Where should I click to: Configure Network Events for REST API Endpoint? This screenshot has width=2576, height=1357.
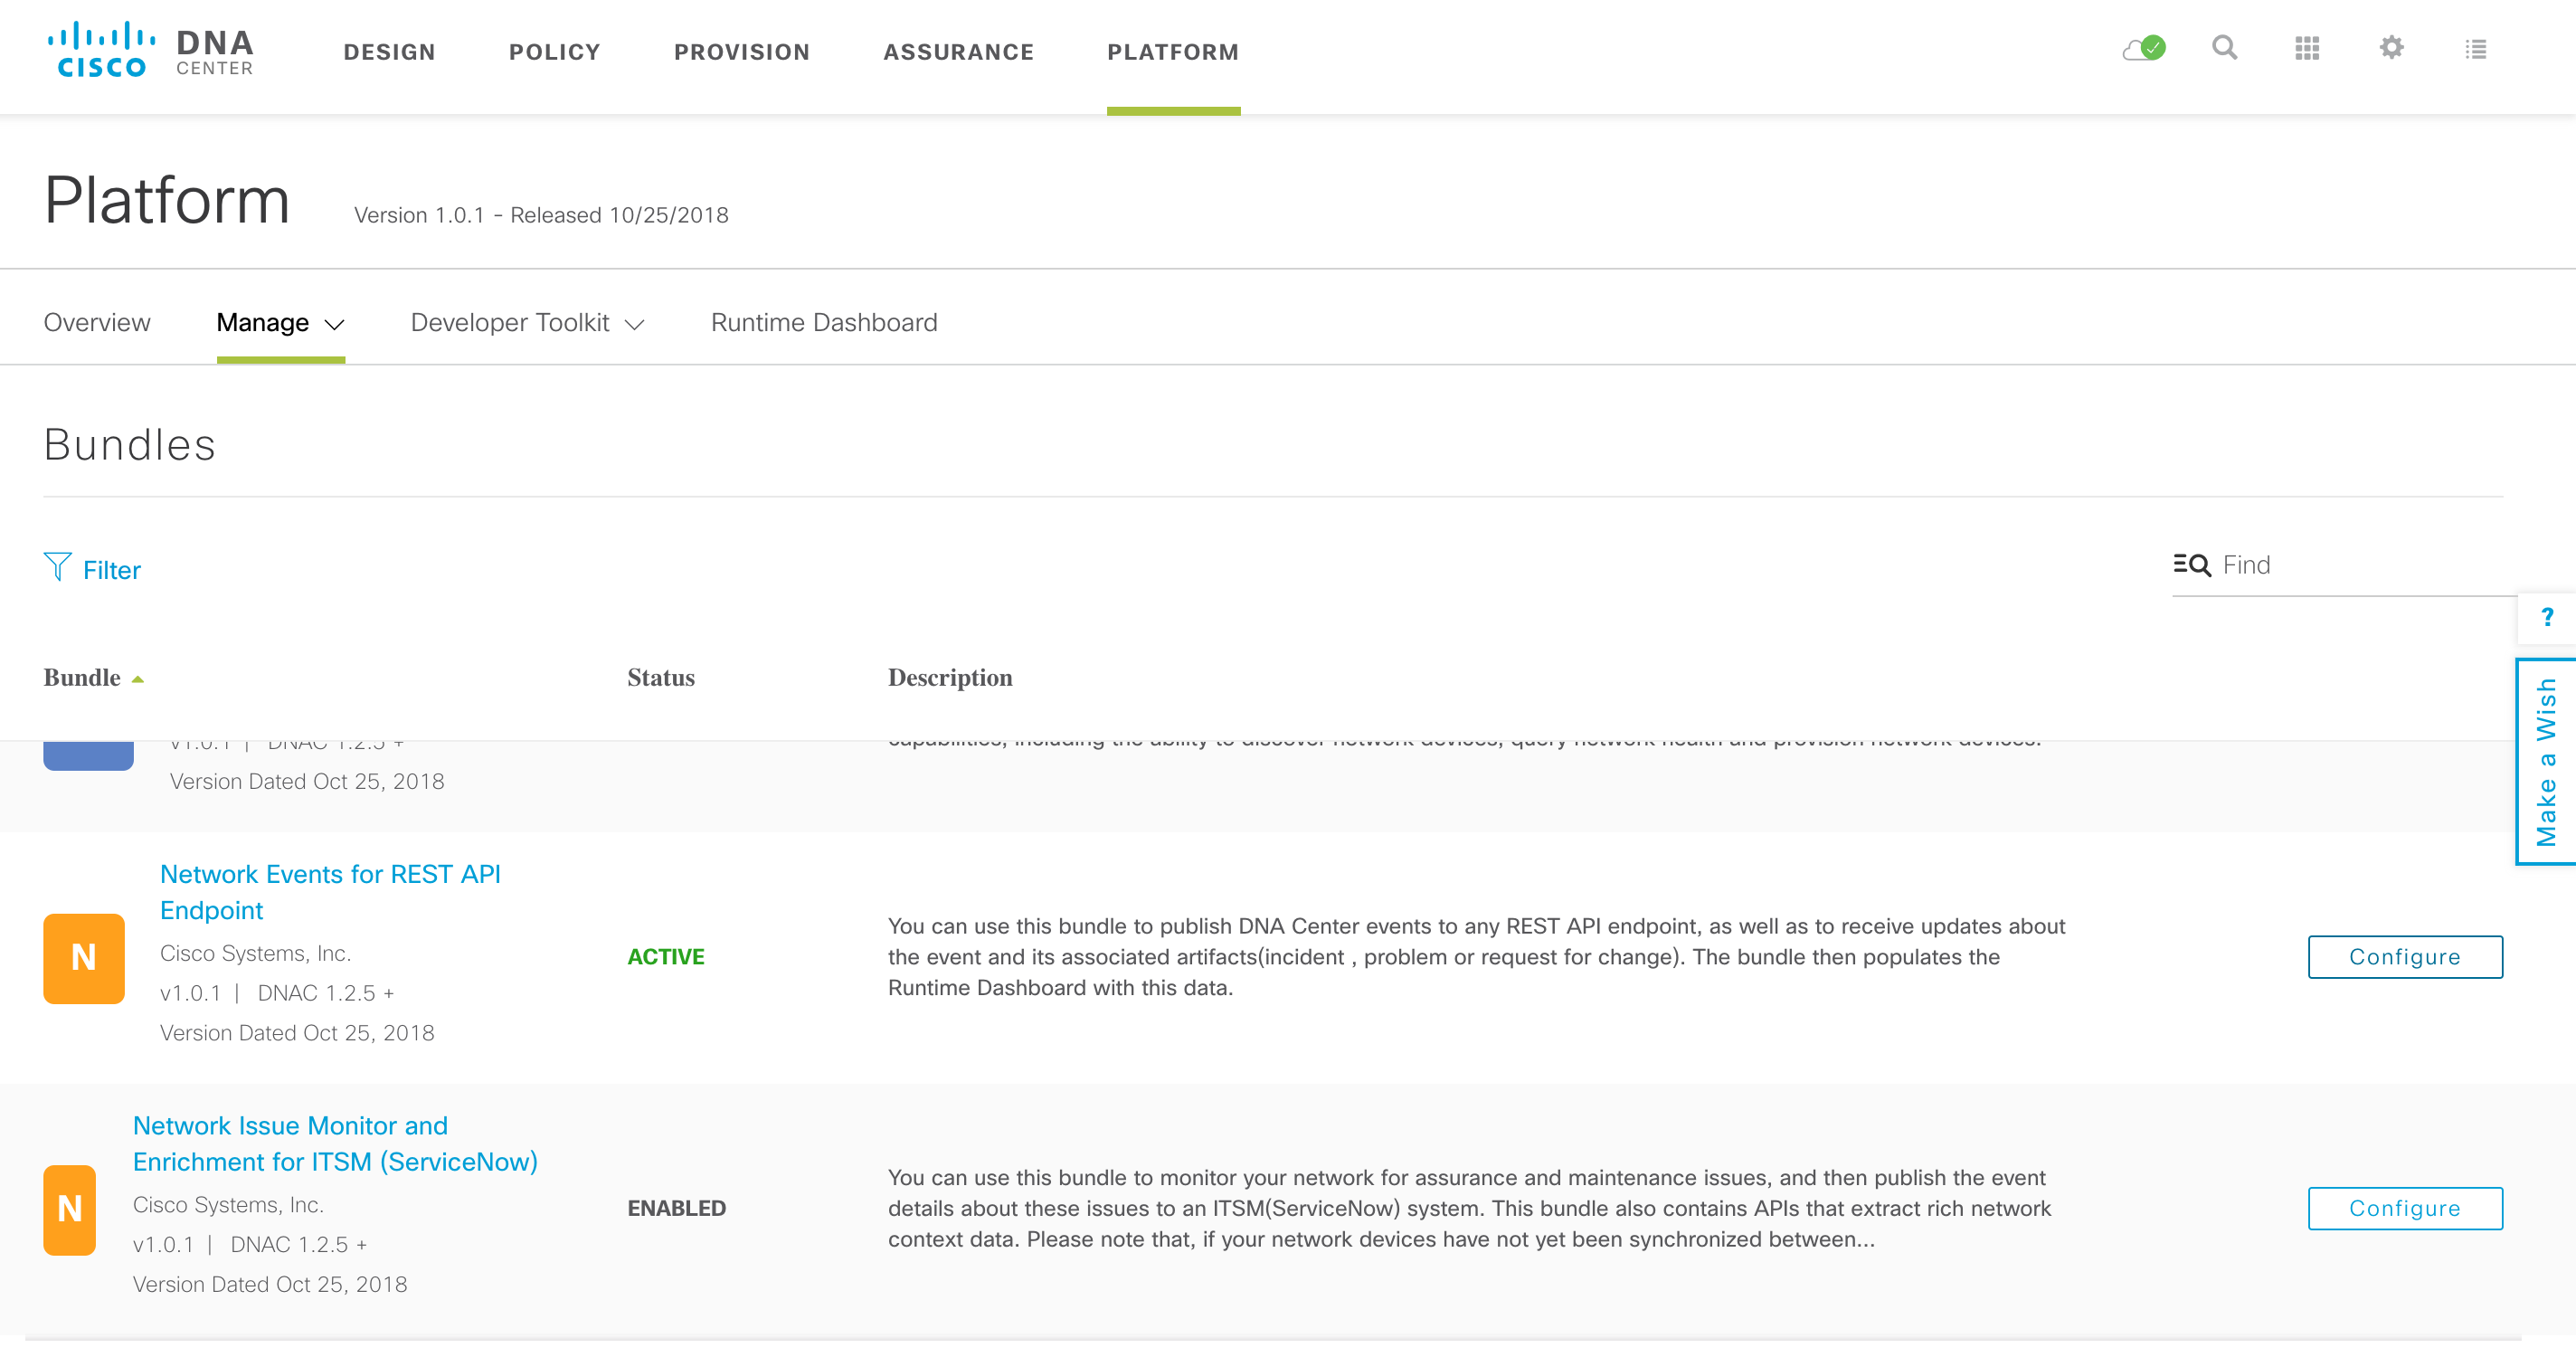pyautogui.click(x=2404, y=957)
